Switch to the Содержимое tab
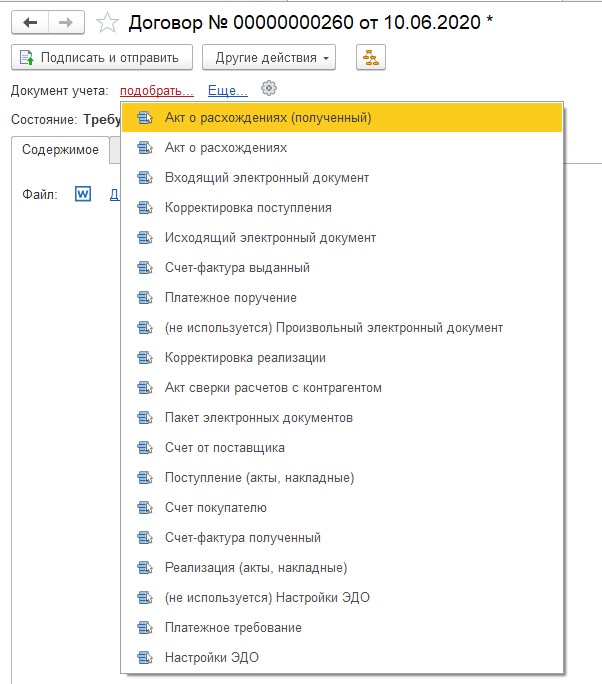 [60, 150]
